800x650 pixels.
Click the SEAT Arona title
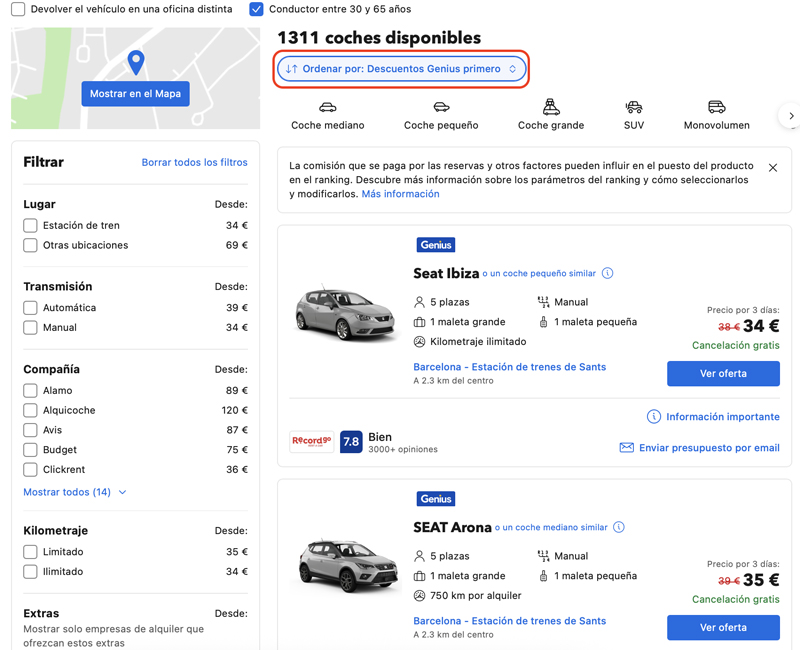click(452, 527)
